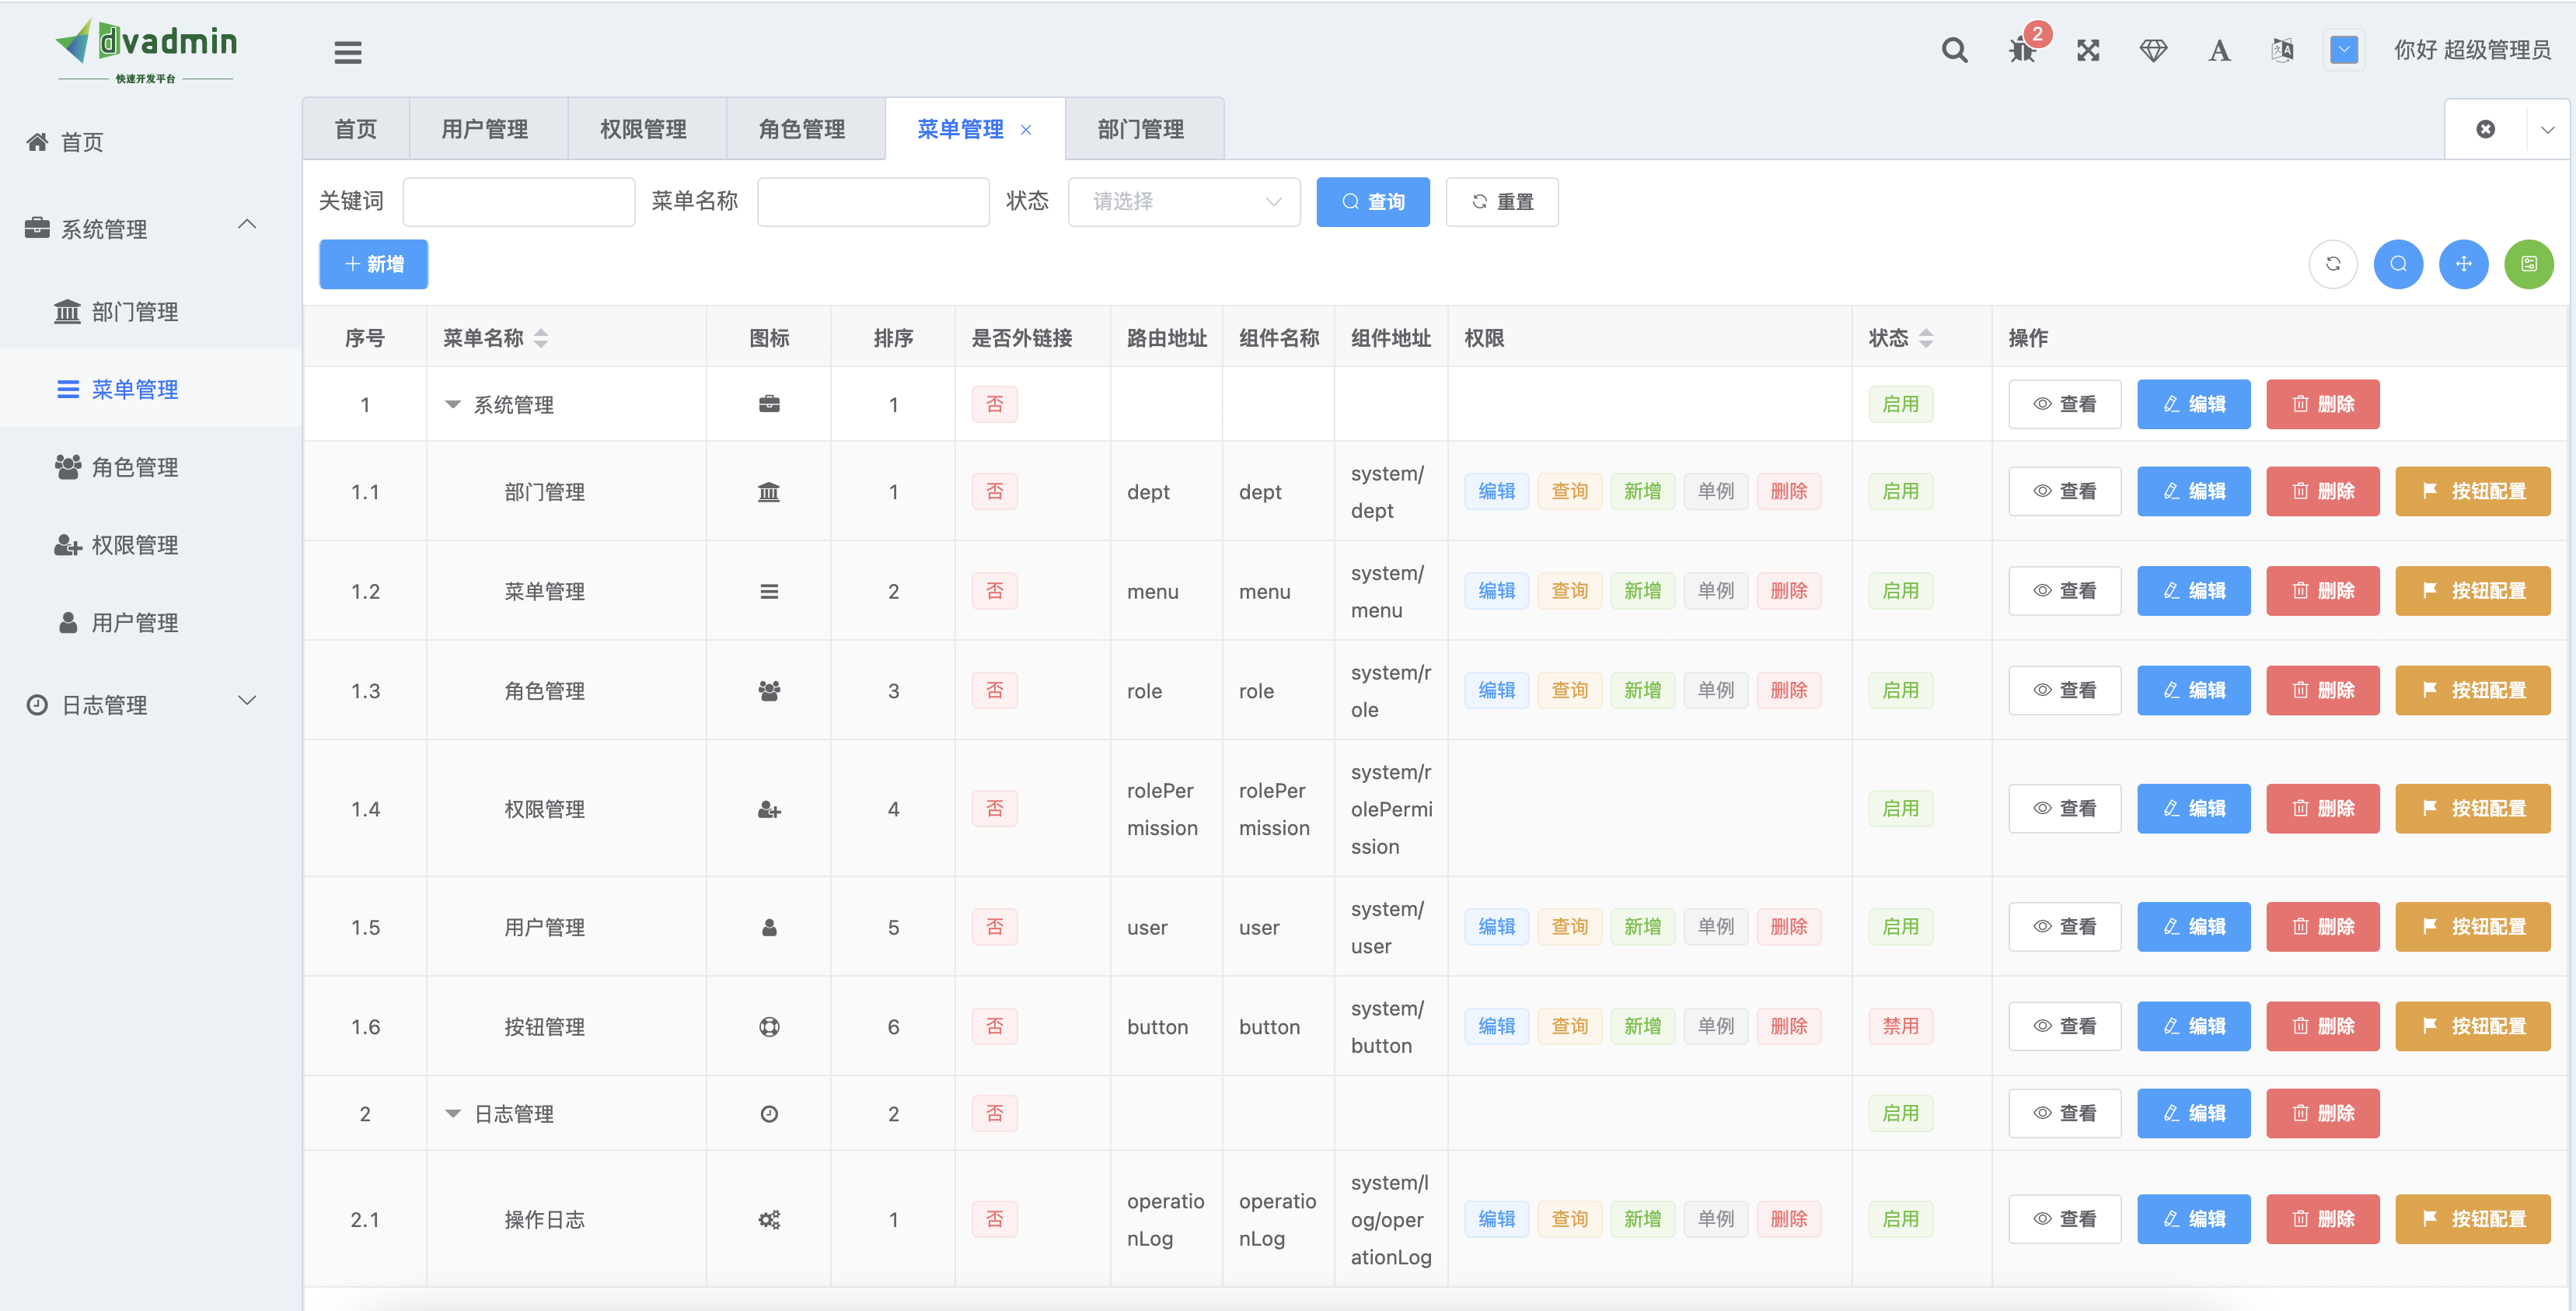Screen dimensions: 2576x1311
Task: Click the 重置 reset button
Action: tap(1502, 202)
